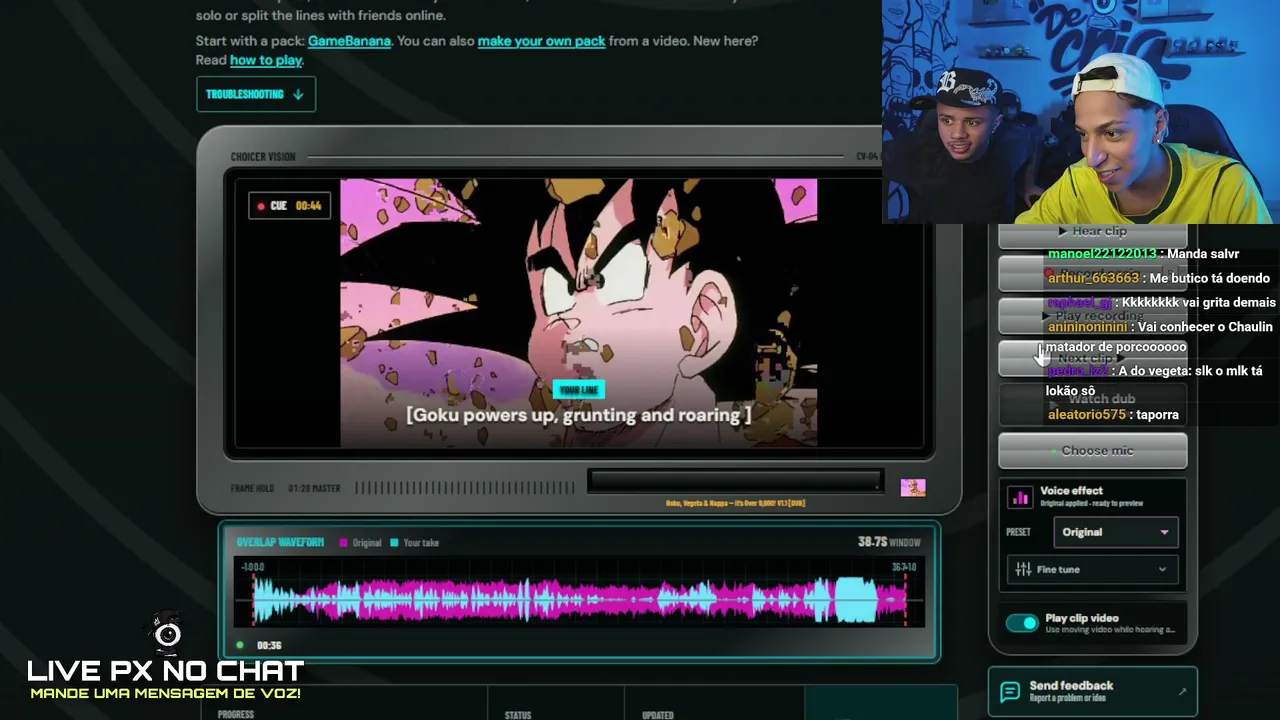Image resolution: width=1280 pixels, height=720 pixels.
Task: Expand the Fine tune section
Action: click(x=1092, y=569)
